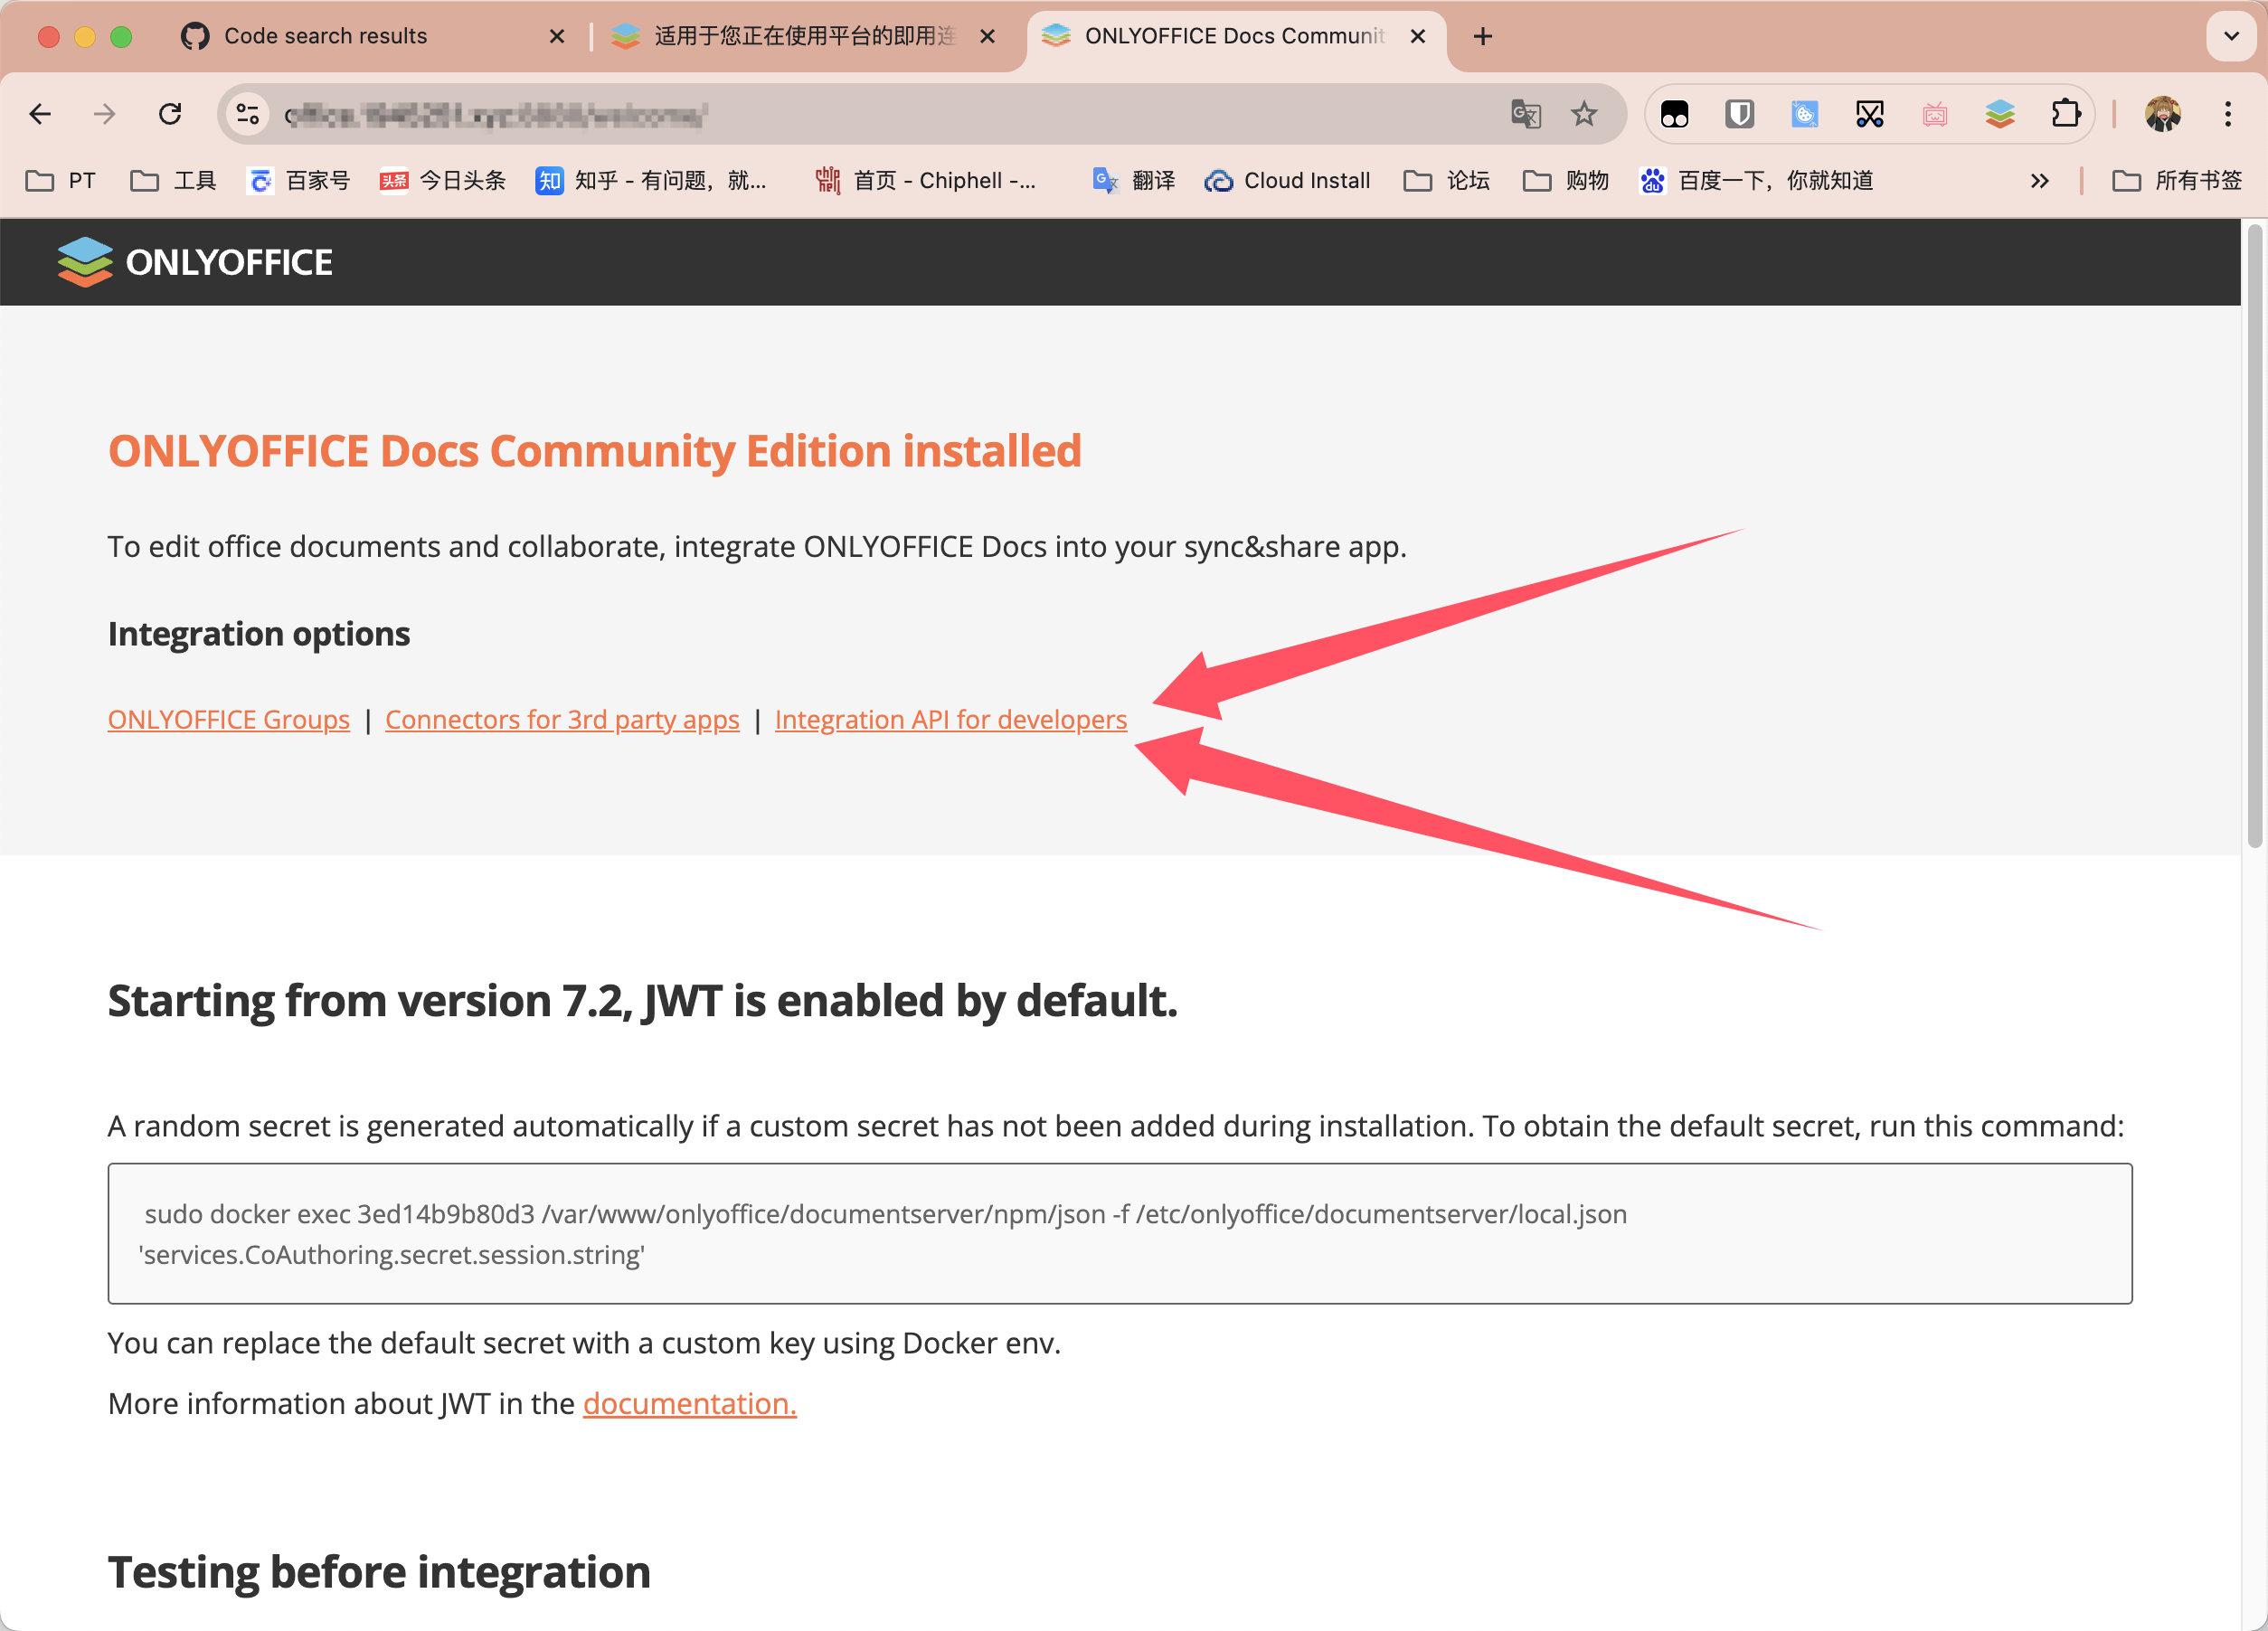This screenshot has height=1631, width=2268.
Task: Open the 百度一下 bookmark
Action: (x=1756, y=181)
